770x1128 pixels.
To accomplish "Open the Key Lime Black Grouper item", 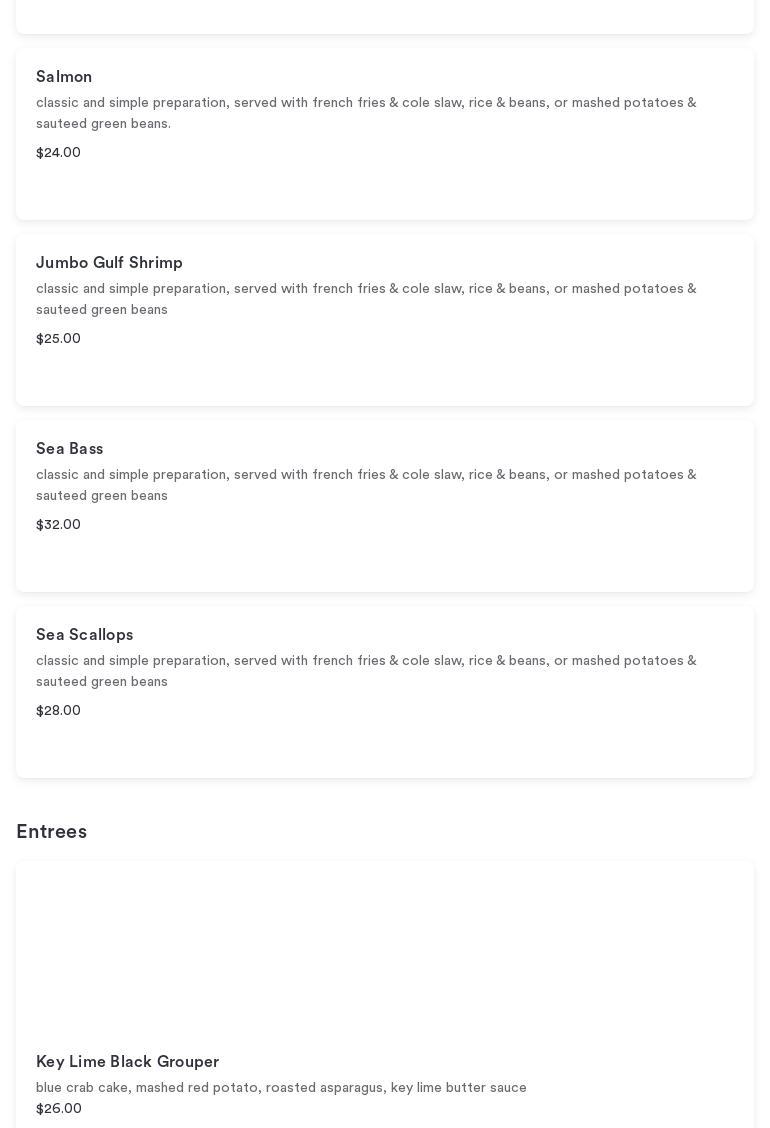I will 127,1062.
